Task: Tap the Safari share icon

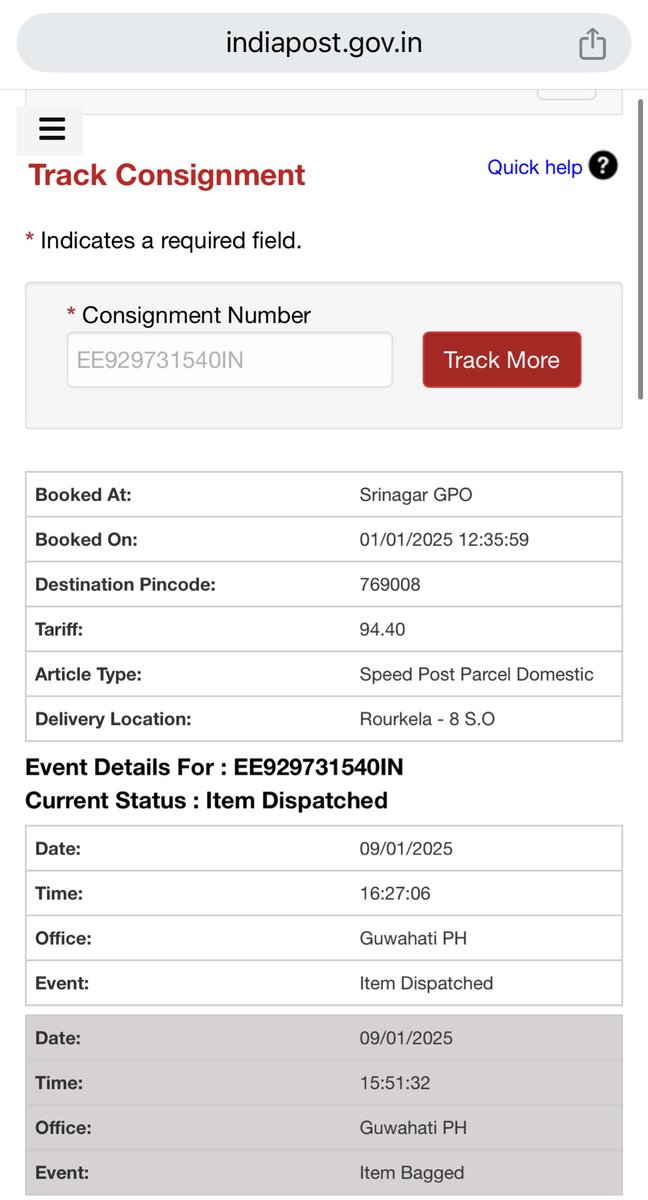Action: click(592, 44)
